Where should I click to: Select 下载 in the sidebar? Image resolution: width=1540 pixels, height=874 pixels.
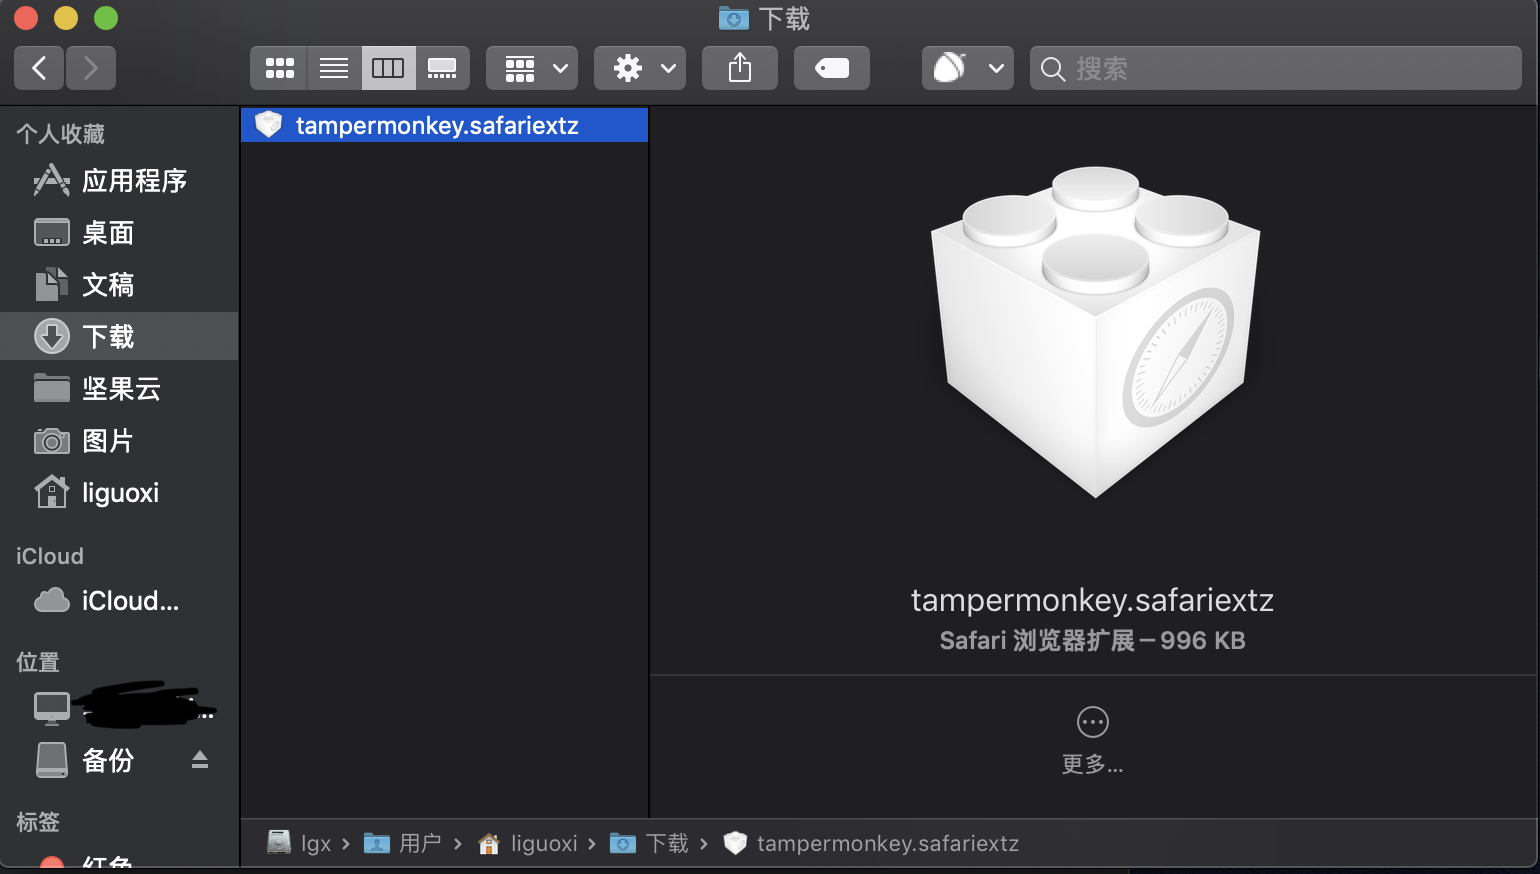point(119,336)
